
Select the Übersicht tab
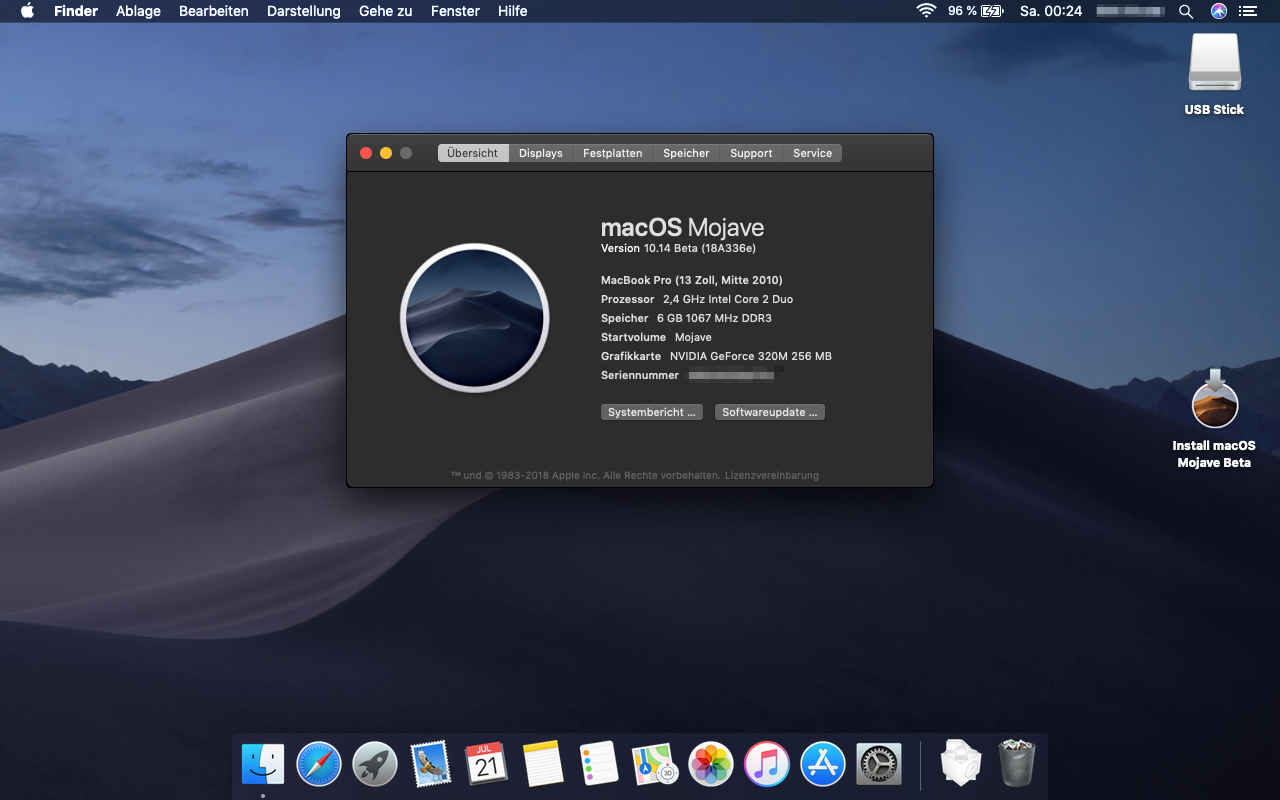click(473, 153)
